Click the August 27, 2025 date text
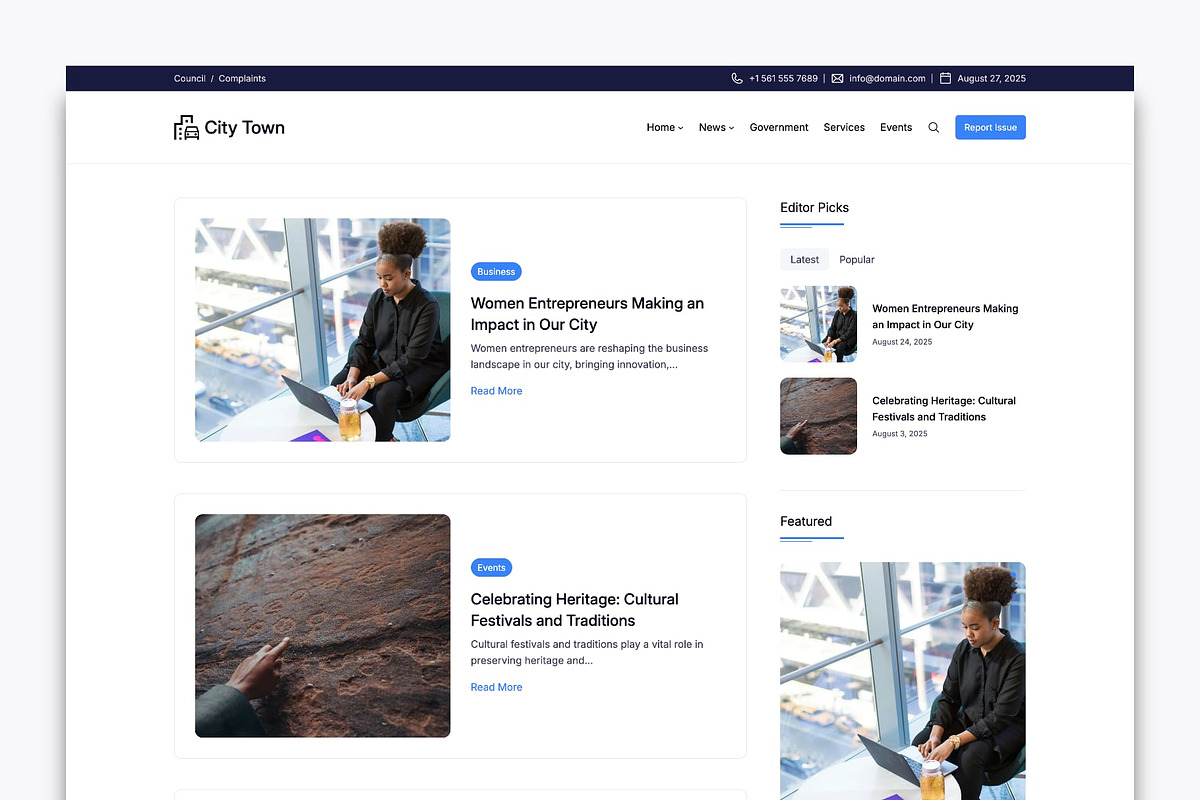 tap(991, 78)
